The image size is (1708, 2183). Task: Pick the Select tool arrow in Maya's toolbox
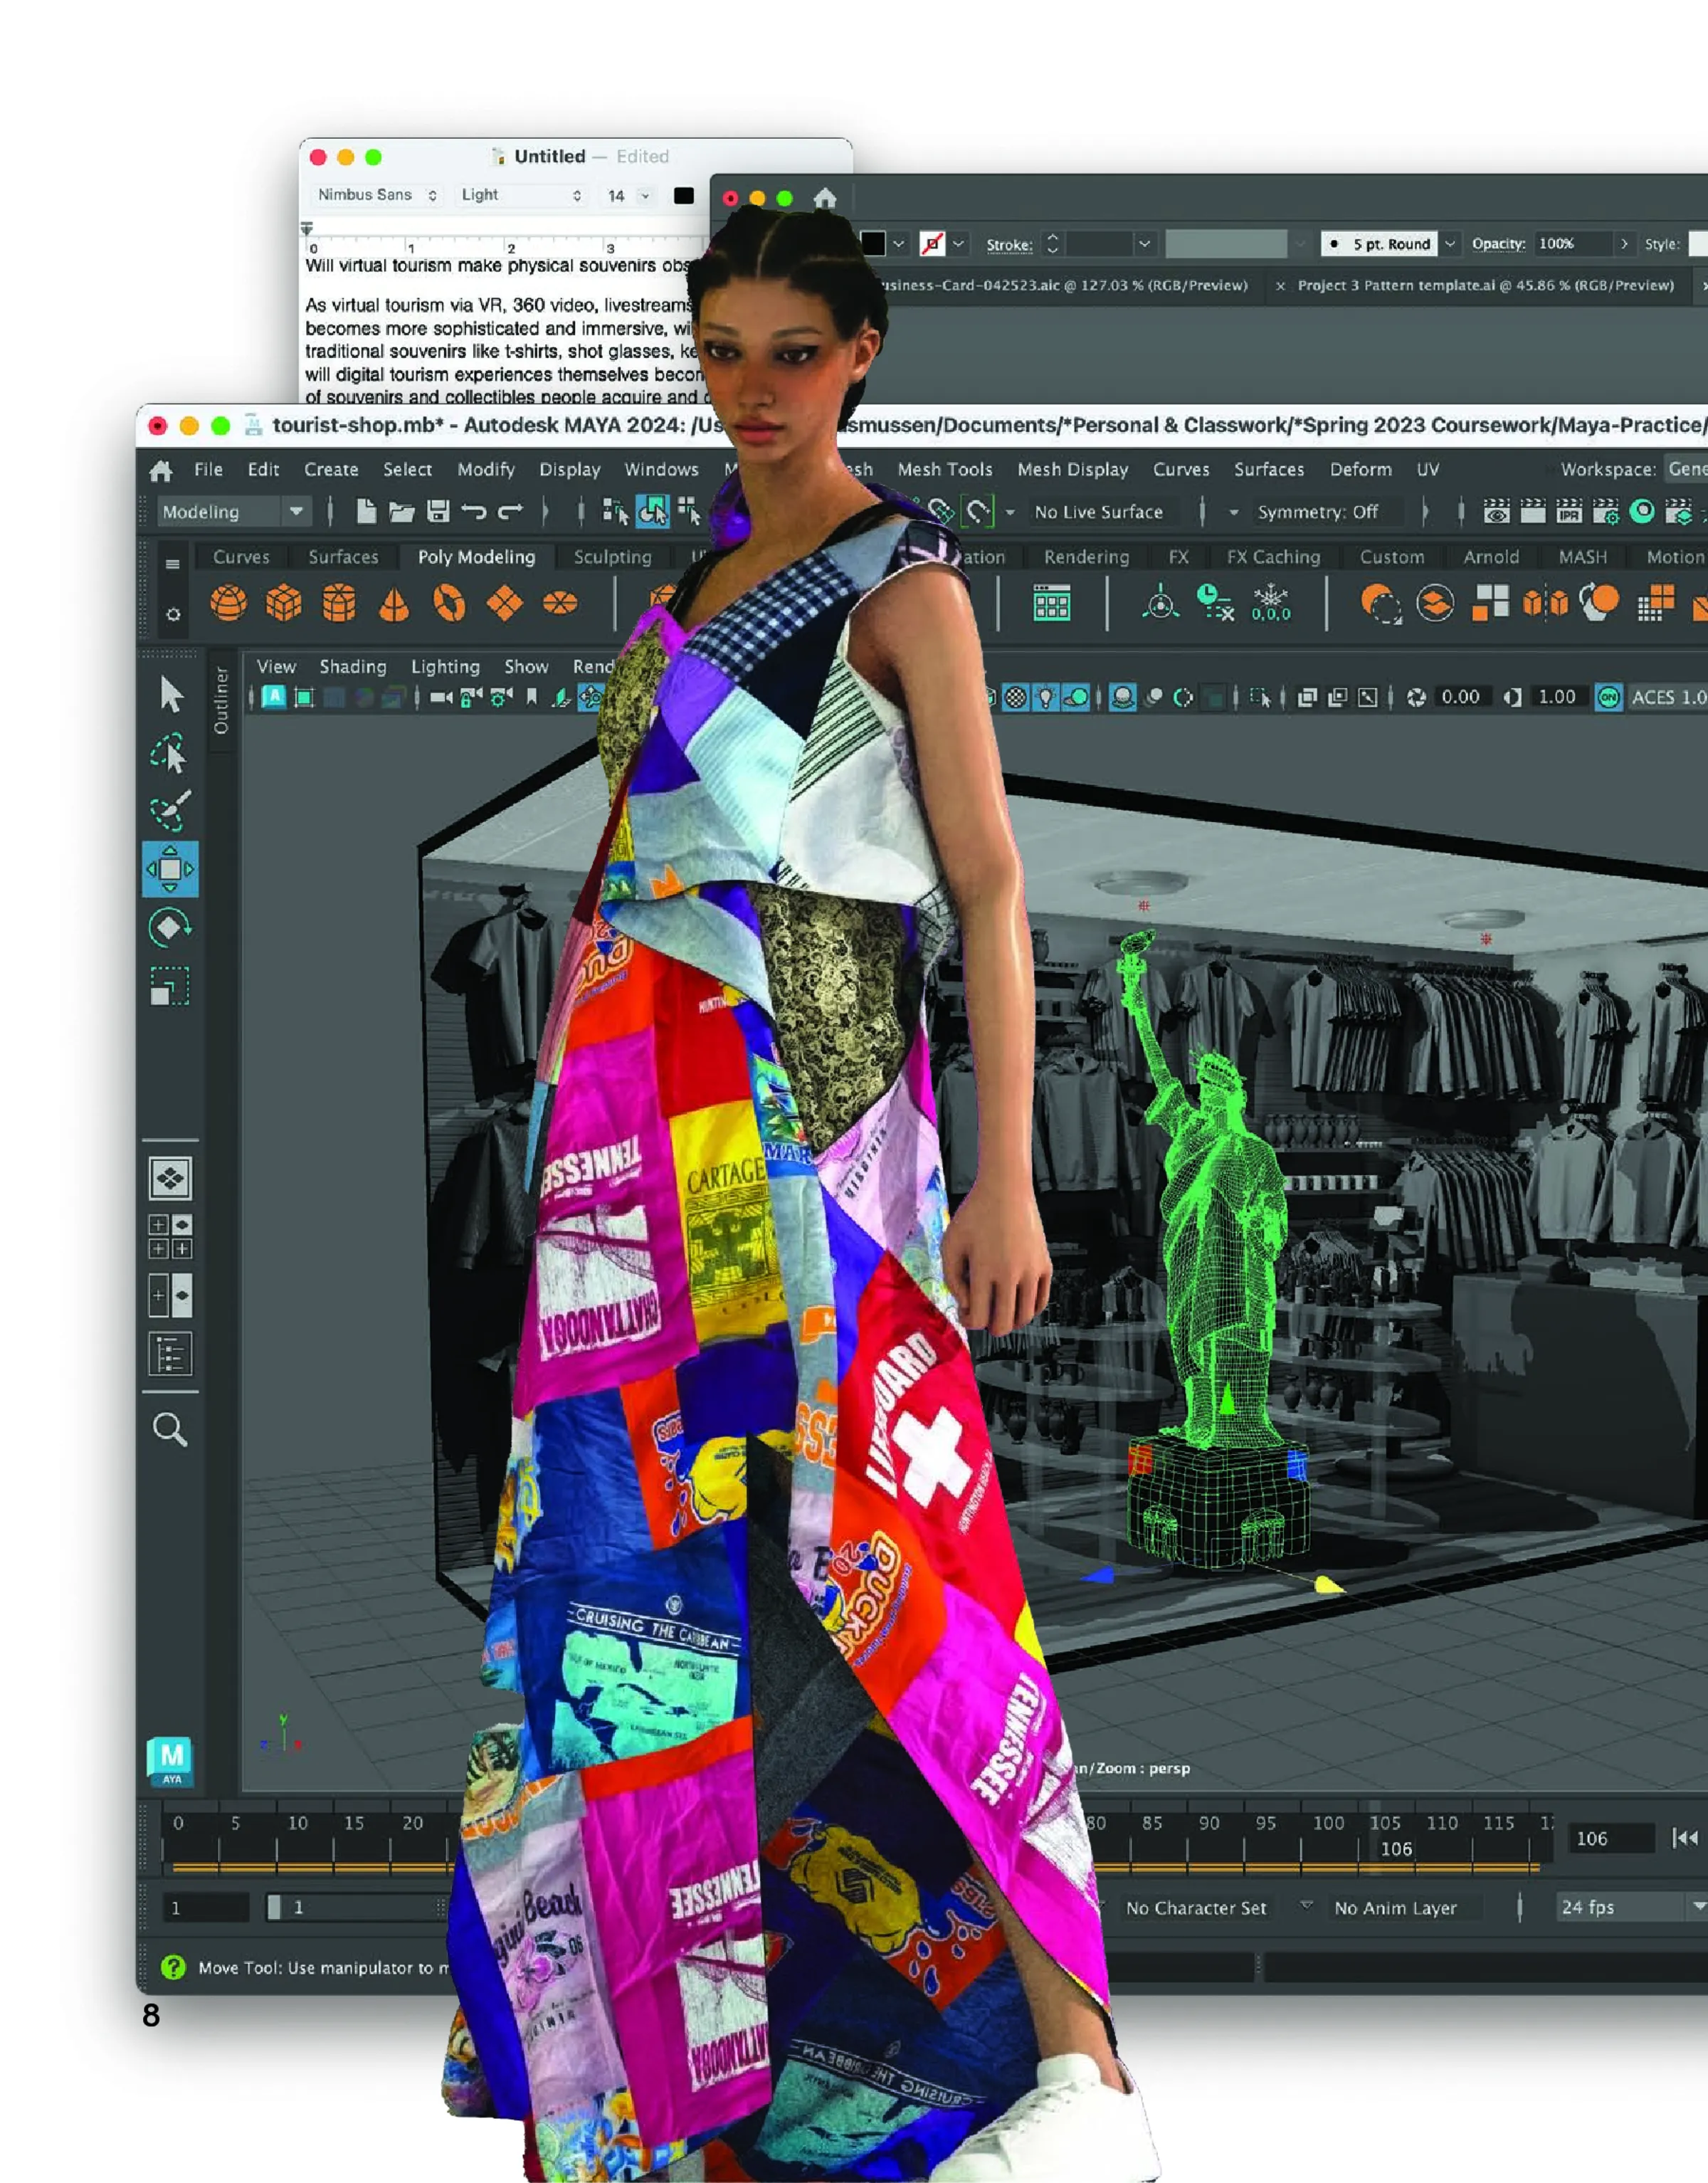171,694
